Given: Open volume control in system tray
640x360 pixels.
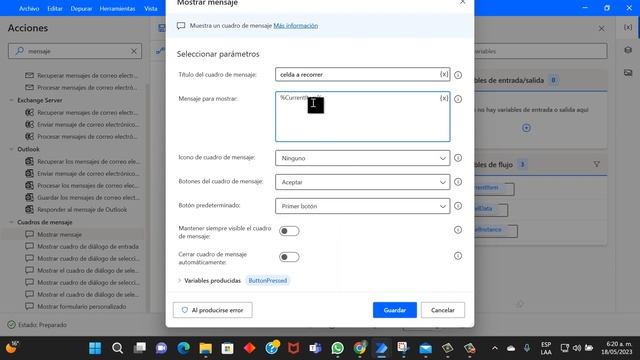Looking at the screenshot, I should click(x=577, y=348).
